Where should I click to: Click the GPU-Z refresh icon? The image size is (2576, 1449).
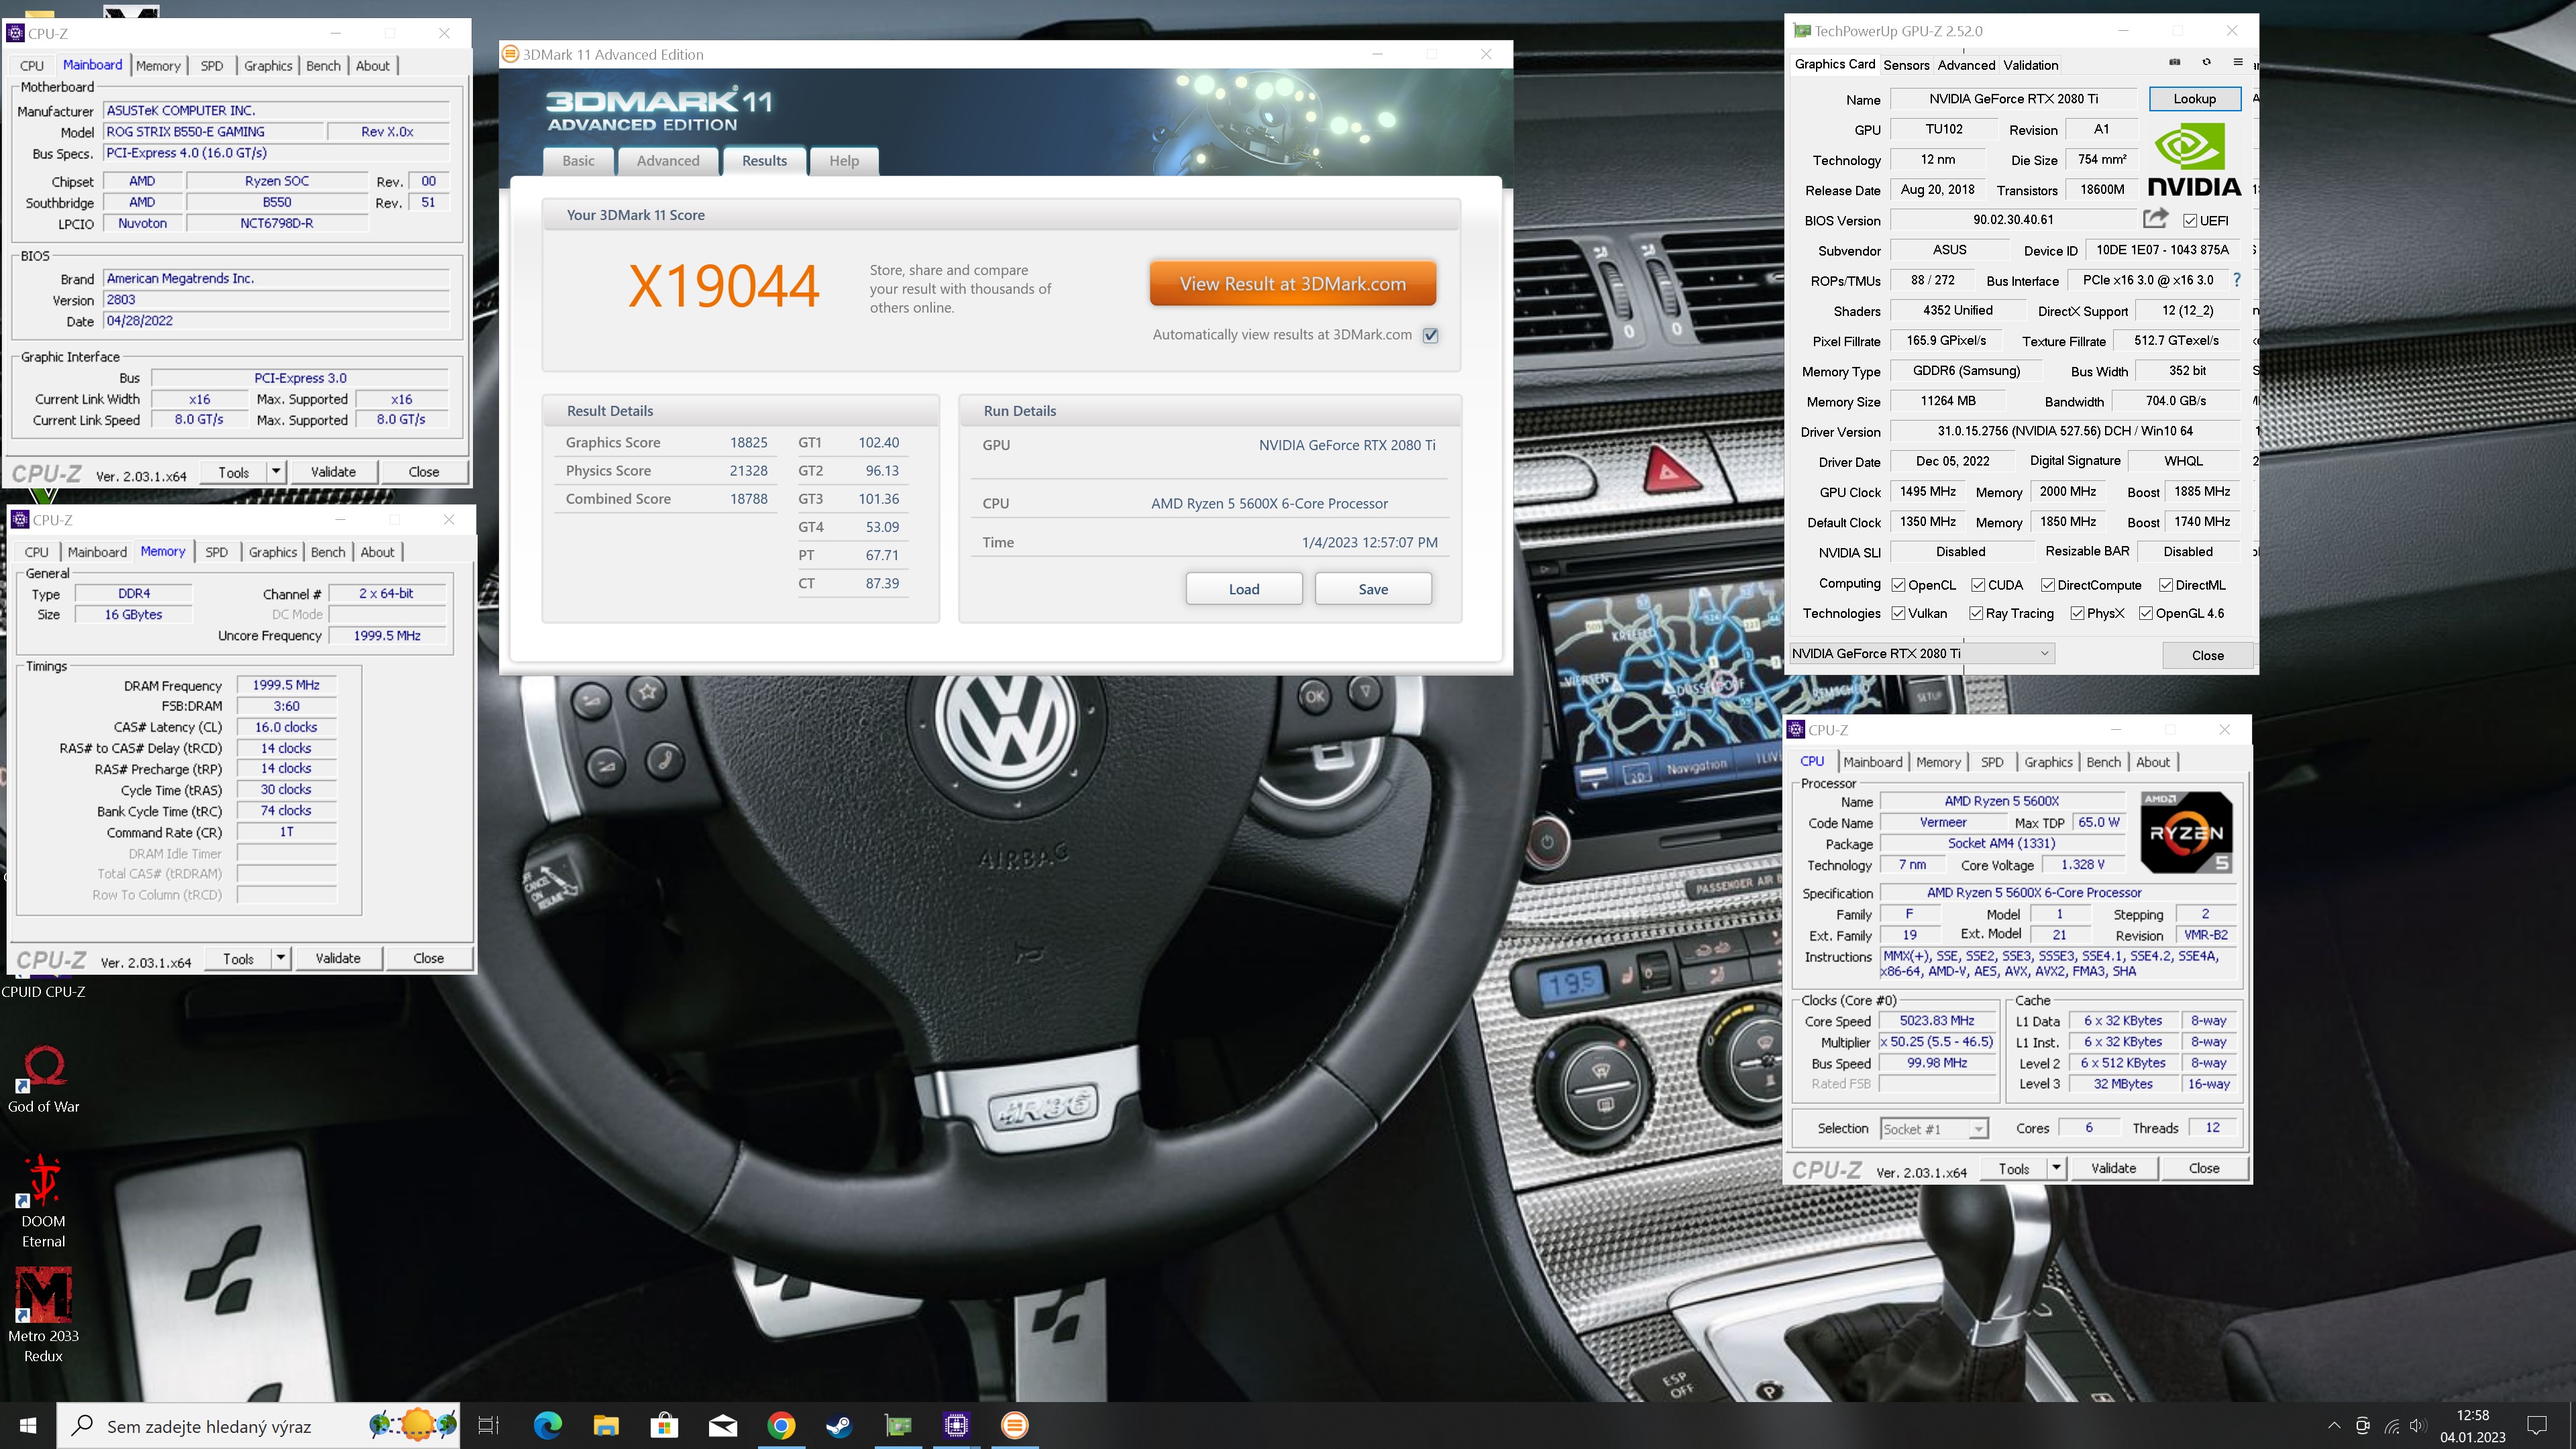coord(2206,62)
